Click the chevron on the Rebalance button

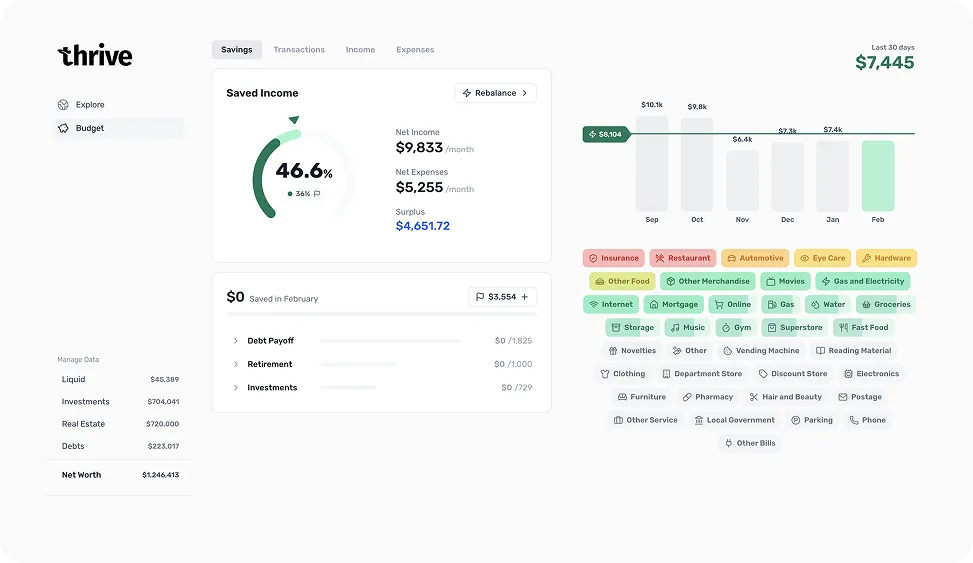coord(525,93)
